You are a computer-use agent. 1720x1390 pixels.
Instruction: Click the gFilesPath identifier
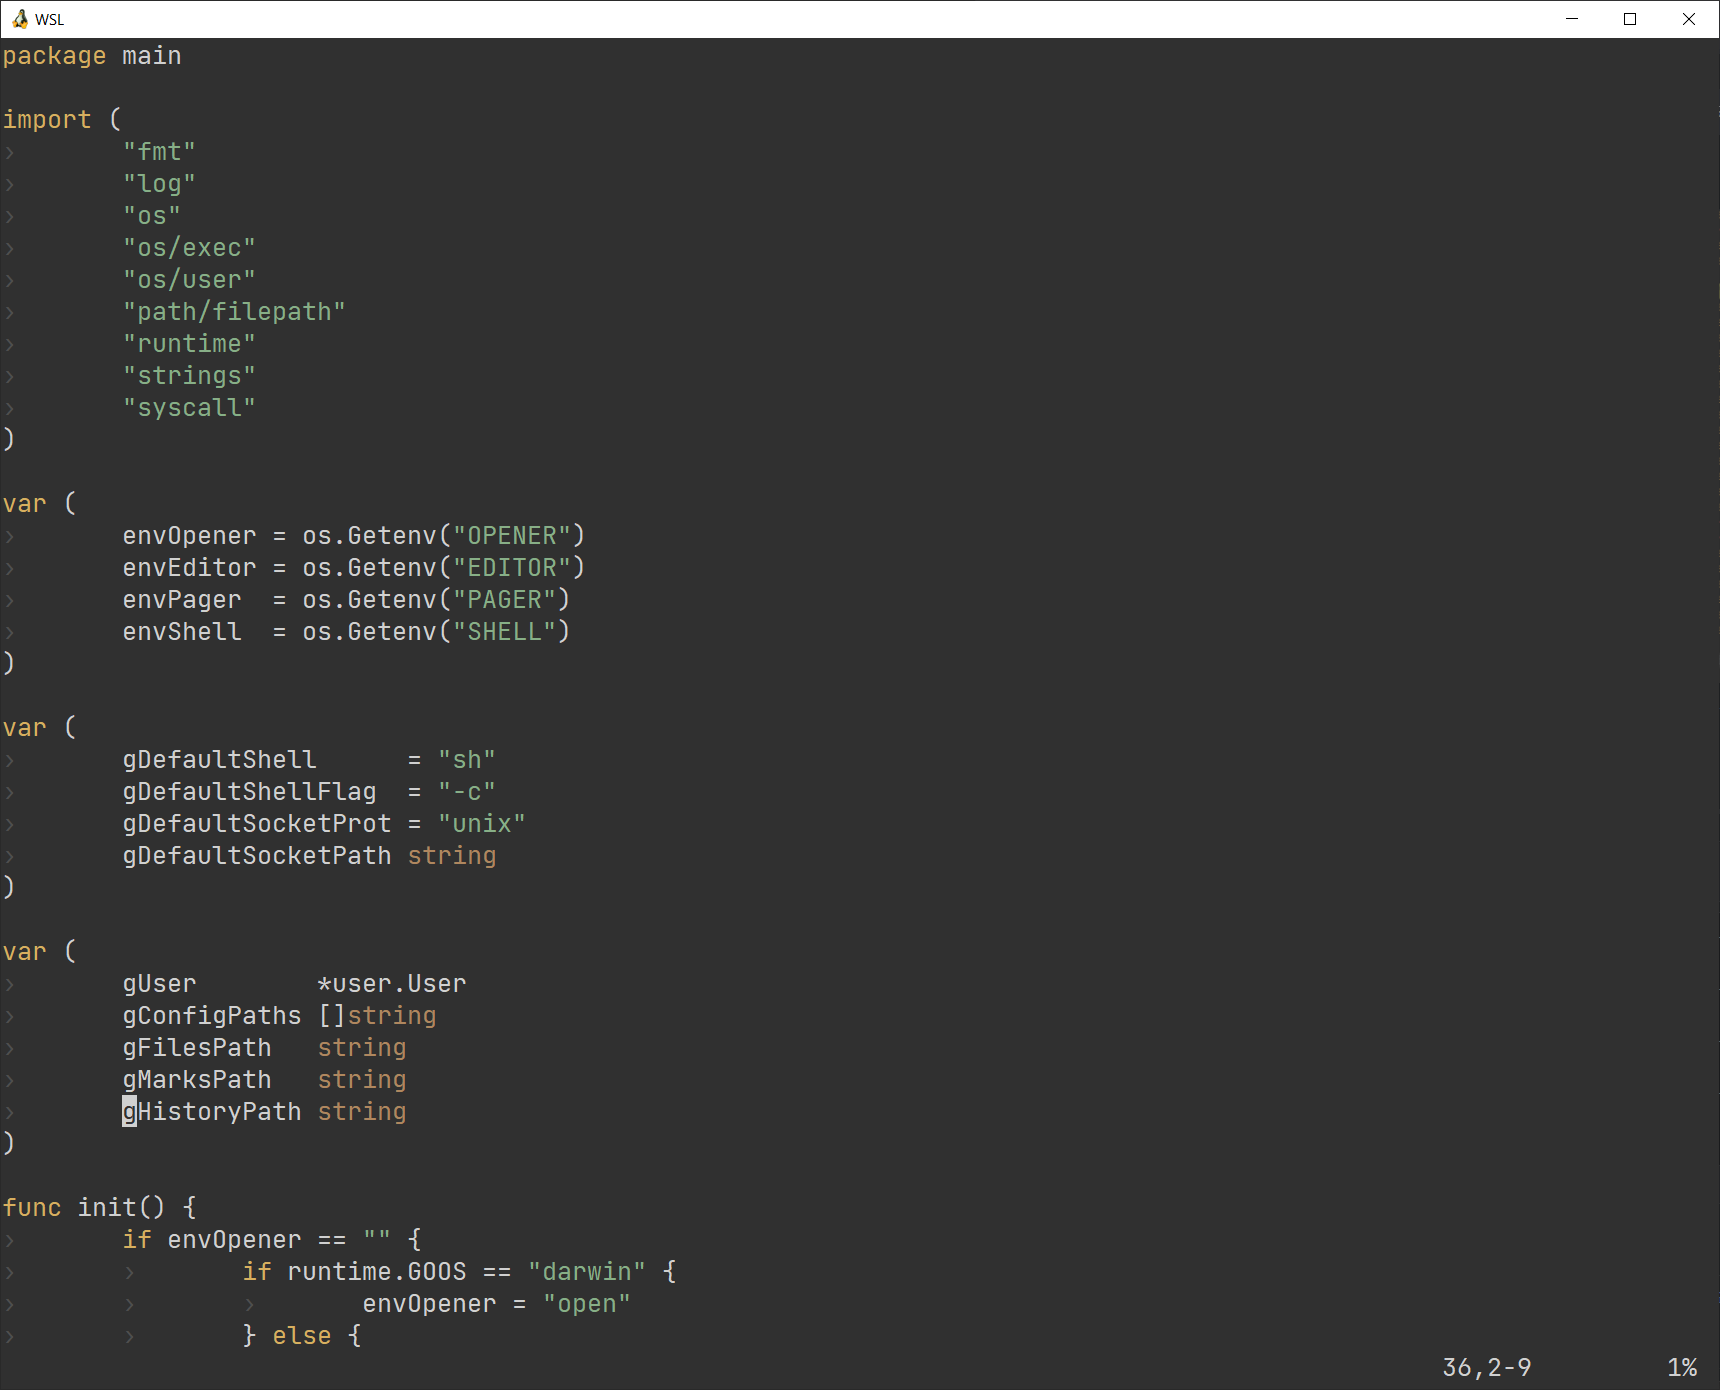pos(197,1048)
